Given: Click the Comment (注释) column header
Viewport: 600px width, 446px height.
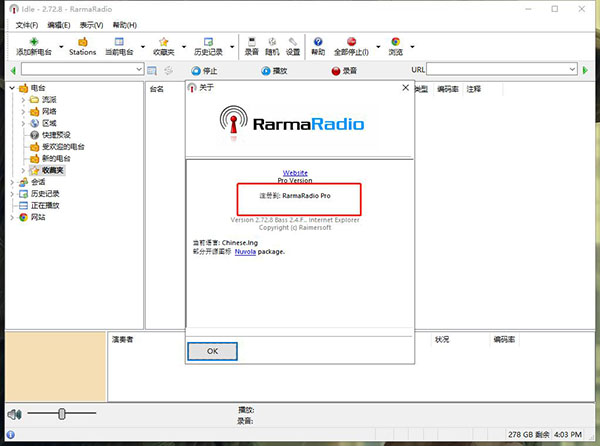Looking at the screenshot, I should 473,89.
